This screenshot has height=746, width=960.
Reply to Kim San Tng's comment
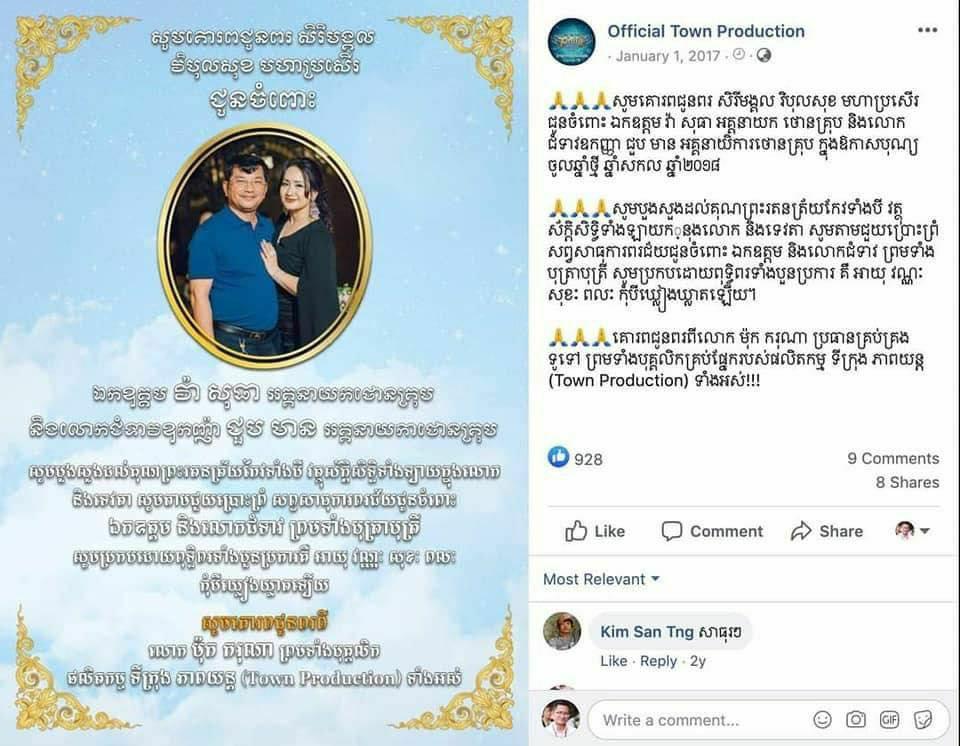click(x=658, y=661)
